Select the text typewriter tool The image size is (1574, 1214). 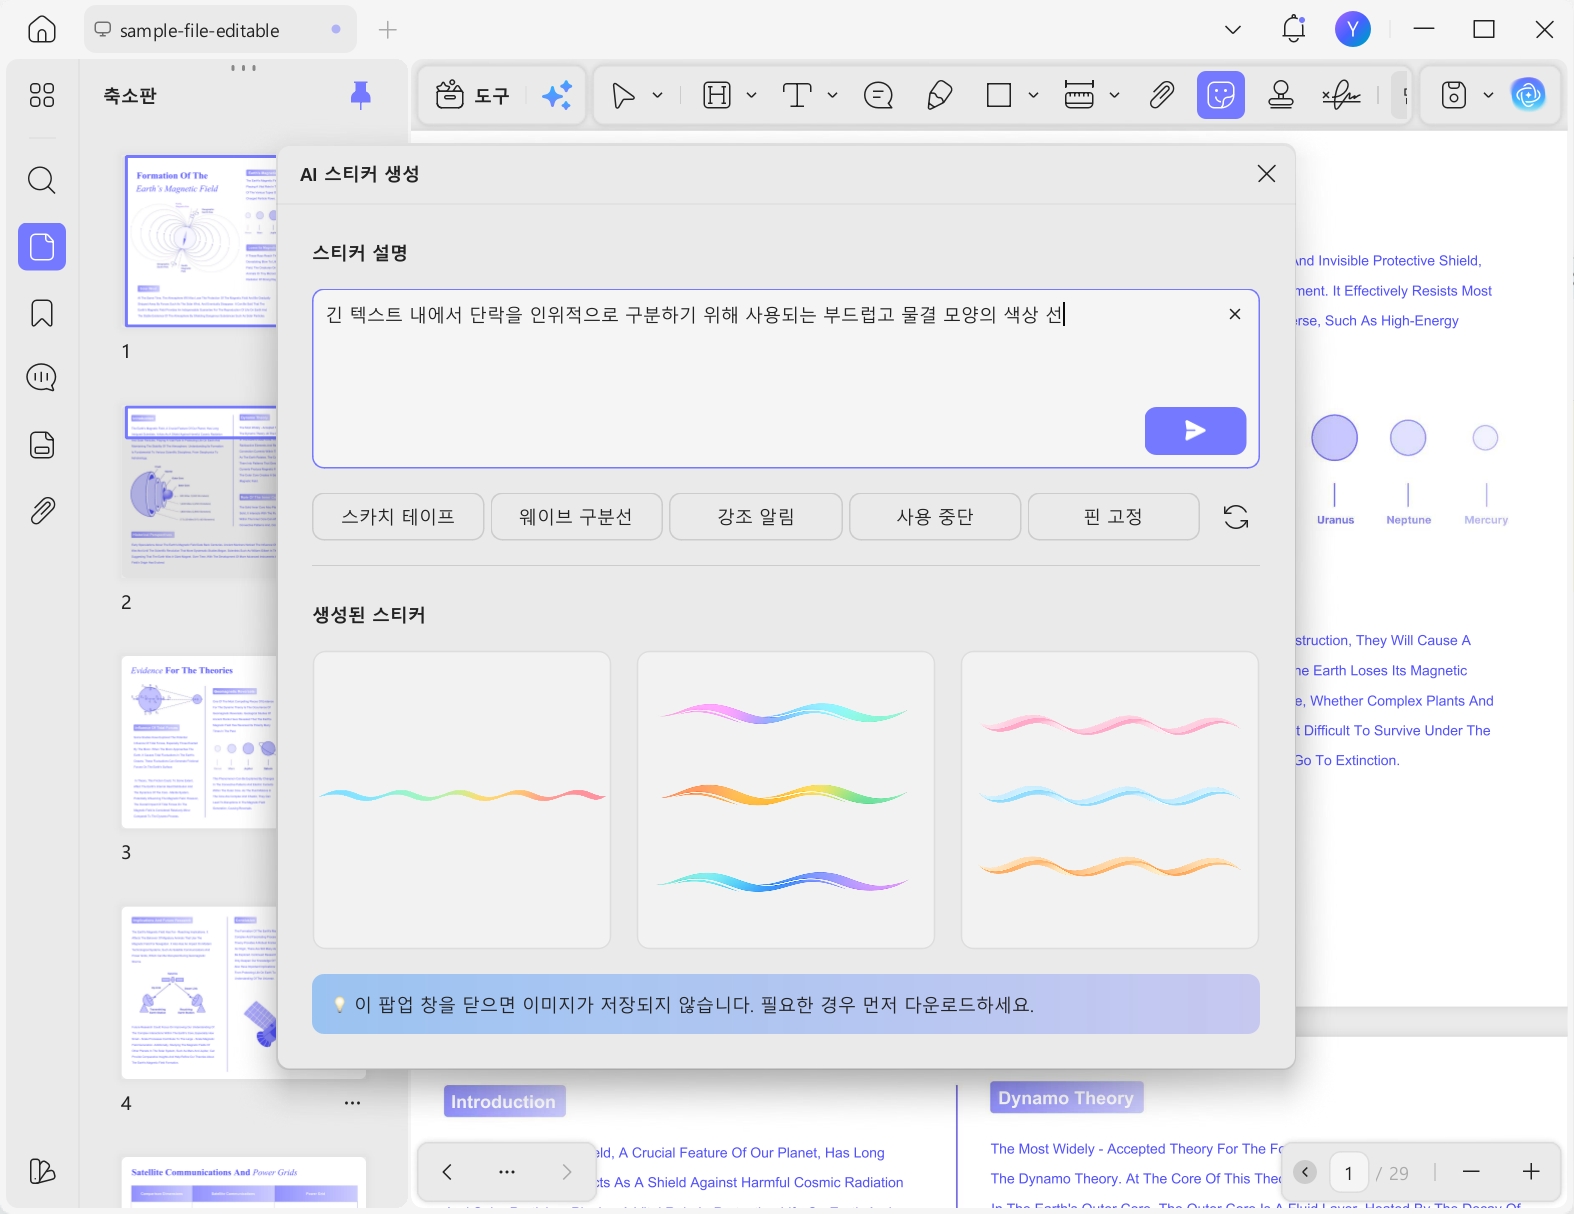click(x=797, y=95)
